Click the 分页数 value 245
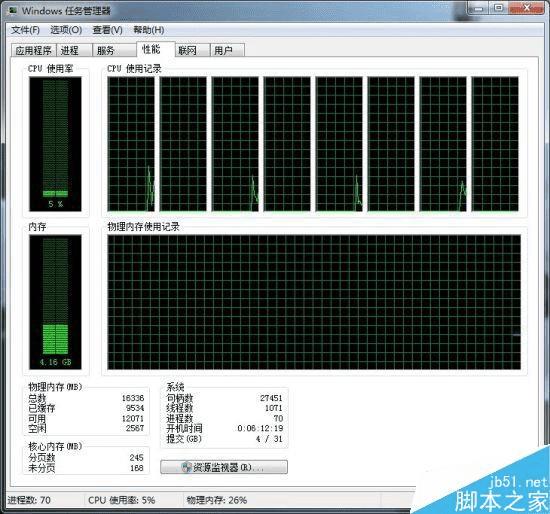Screen dimensions: 550x514 point(136,458)
